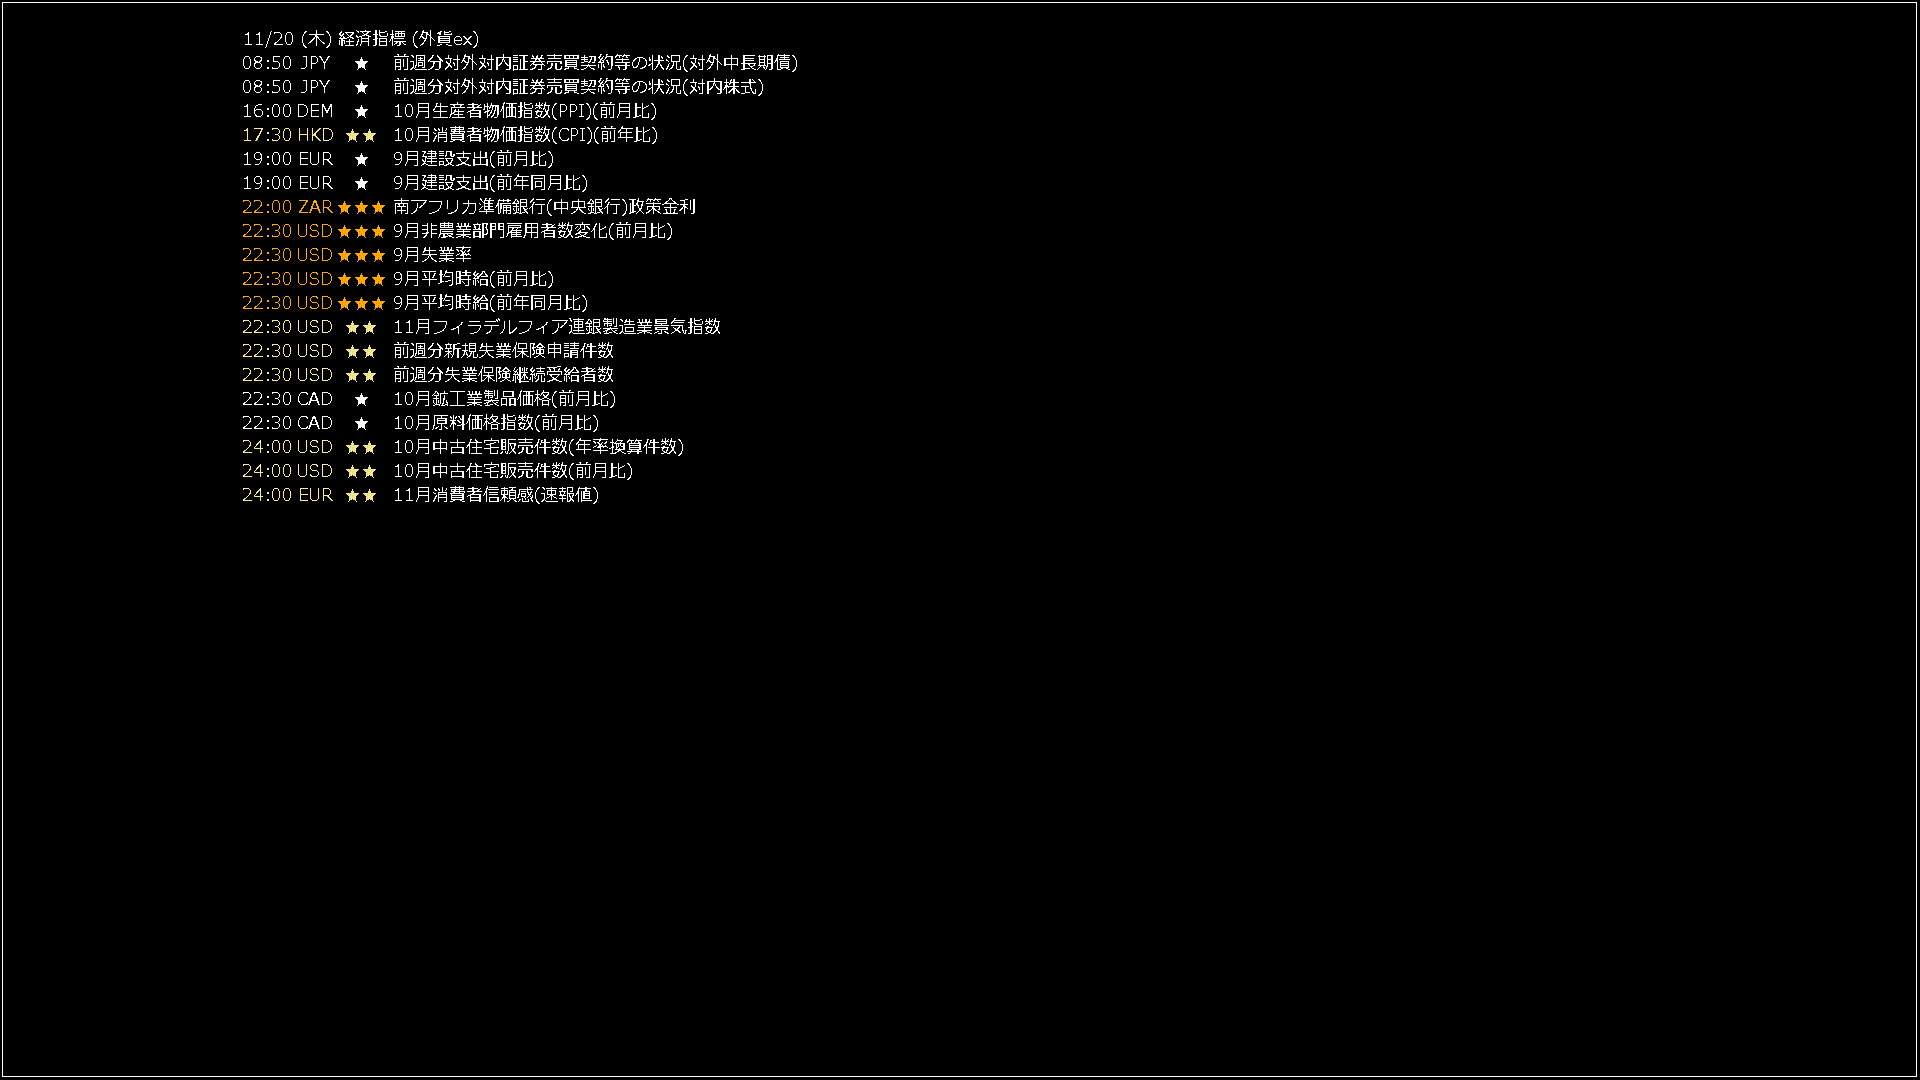The image size is (1920, 1080).
Task: Click the three stars beside 9月平均時給(前年同月比)
Action: pyautogui.click(x=361, y=303)
